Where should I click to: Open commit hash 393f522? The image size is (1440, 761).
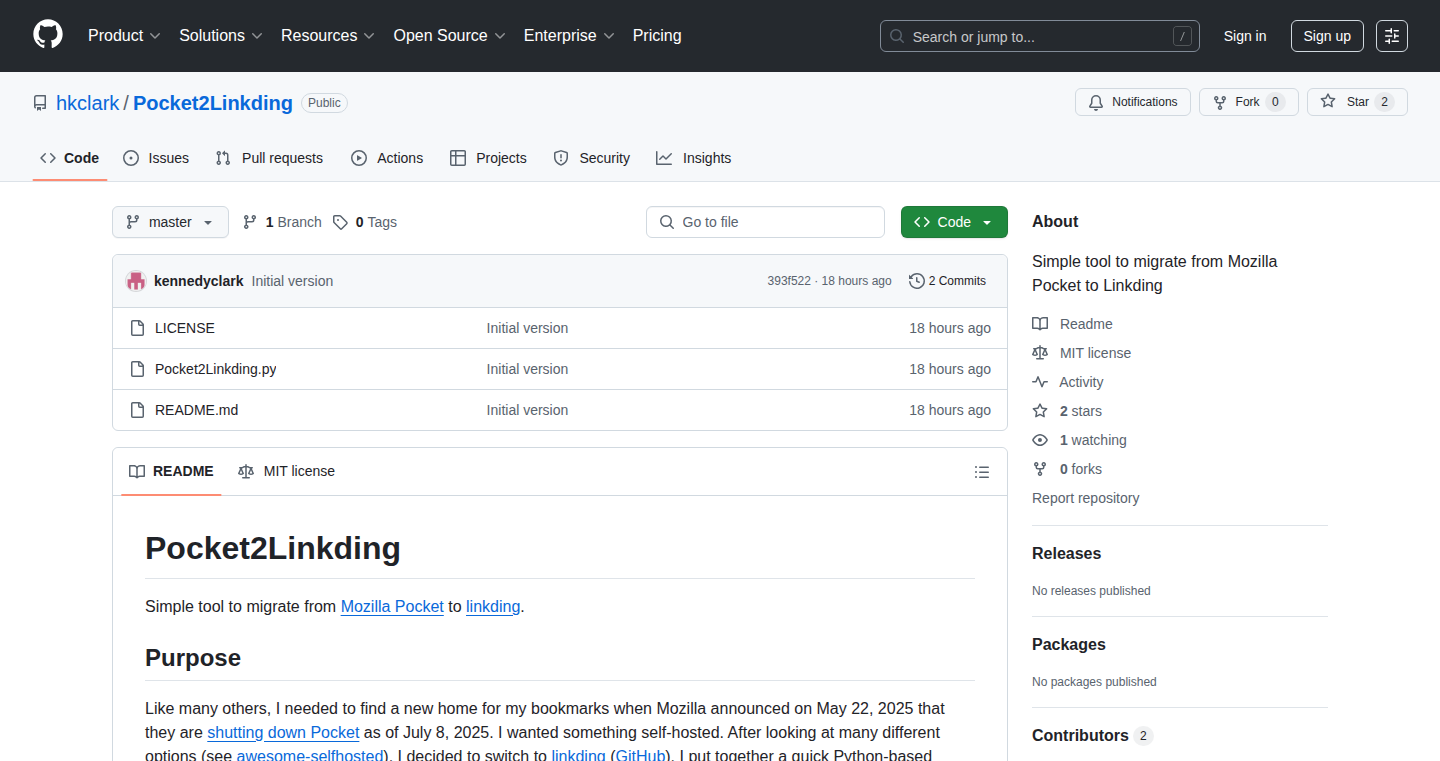[x=789, y=281]
